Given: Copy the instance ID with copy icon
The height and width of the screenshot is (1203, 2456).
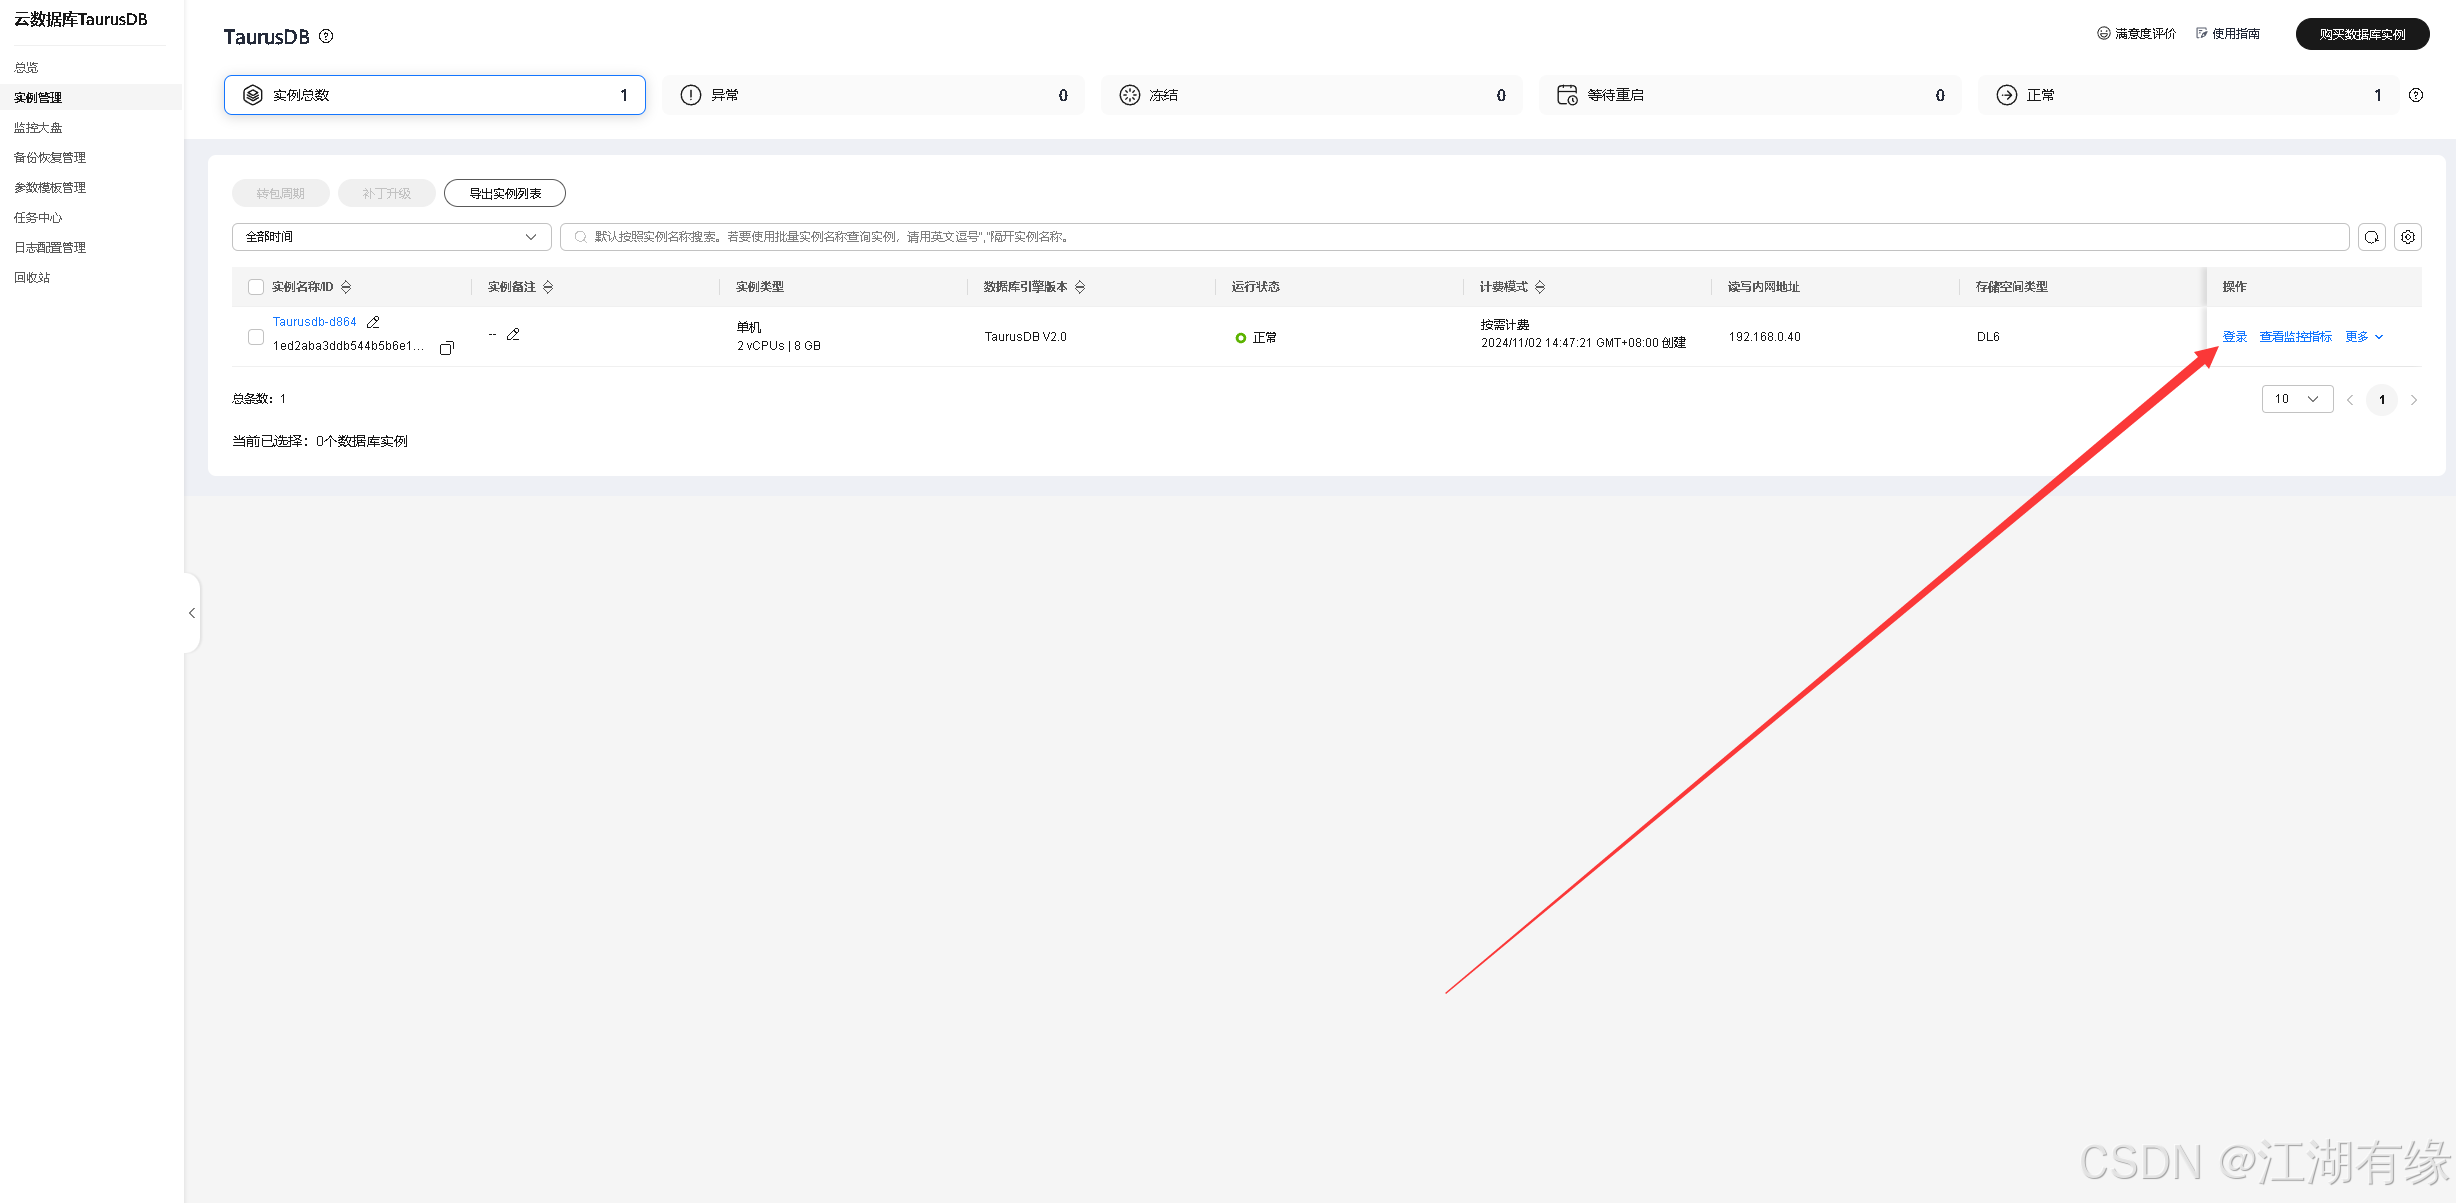Looking at the screenshot, I should [447, 347].
